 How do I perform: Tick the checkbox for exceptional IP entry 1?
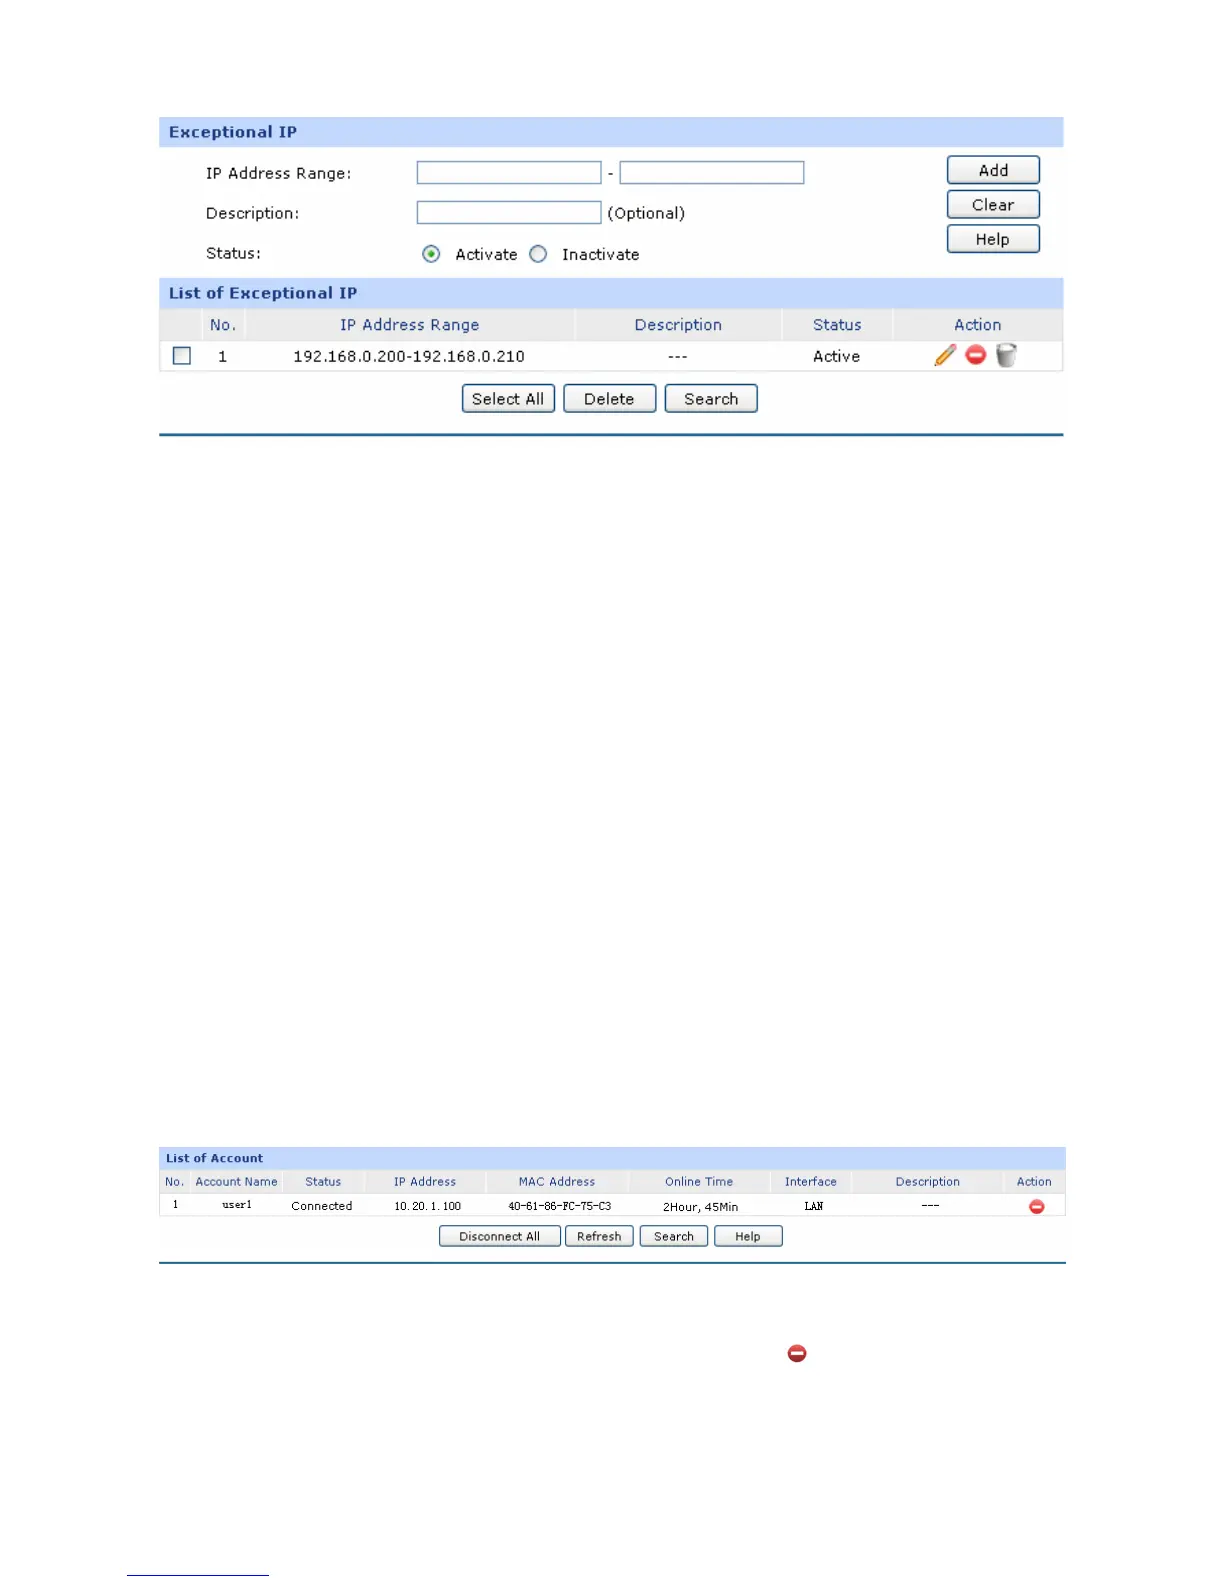coord(182,356)
